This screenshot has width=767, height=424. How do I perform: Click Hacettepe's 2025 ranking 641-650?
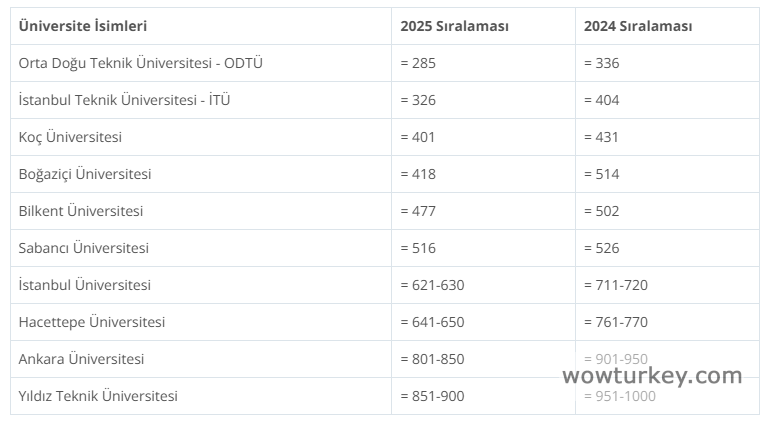[x=432, y=322]
